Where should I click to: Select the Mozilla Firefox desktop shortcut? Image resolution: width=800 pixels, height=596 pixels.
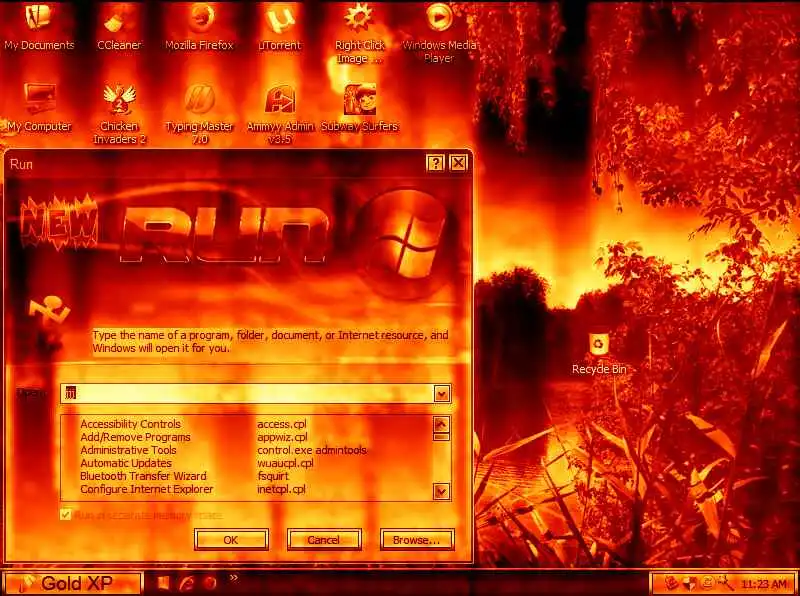coord(199,28)
